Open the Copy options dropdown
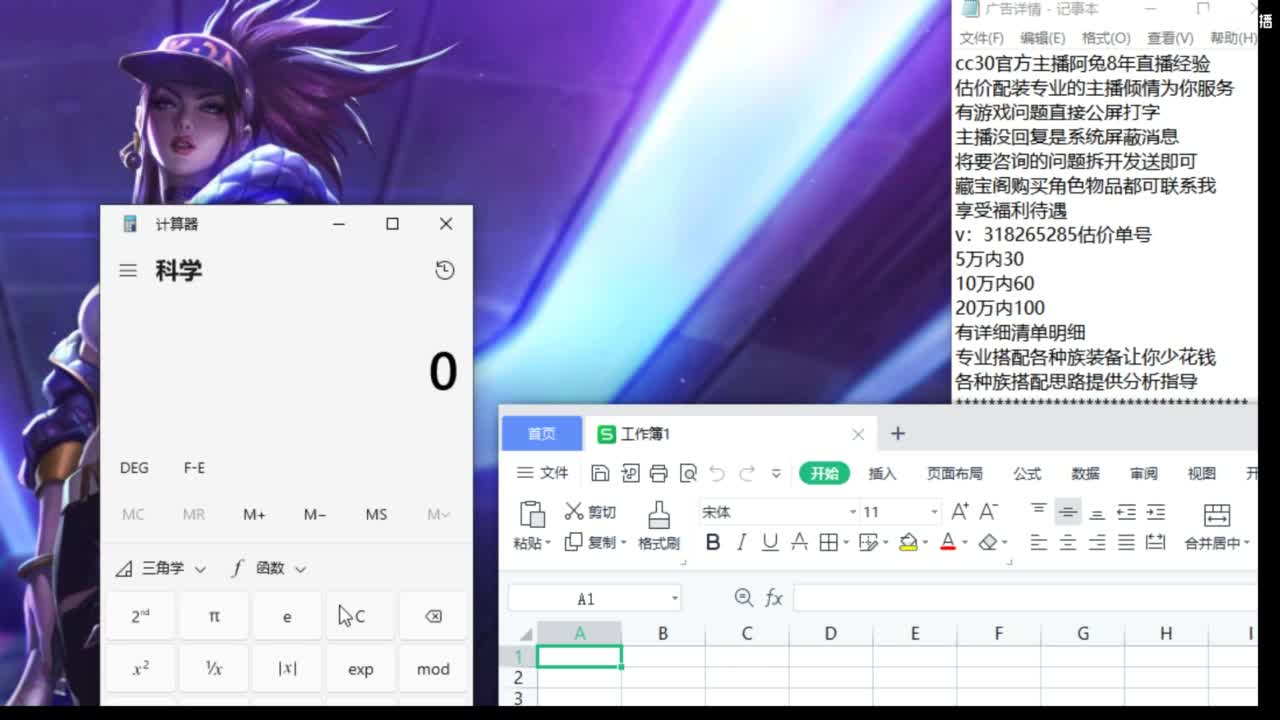 point(624,543)
